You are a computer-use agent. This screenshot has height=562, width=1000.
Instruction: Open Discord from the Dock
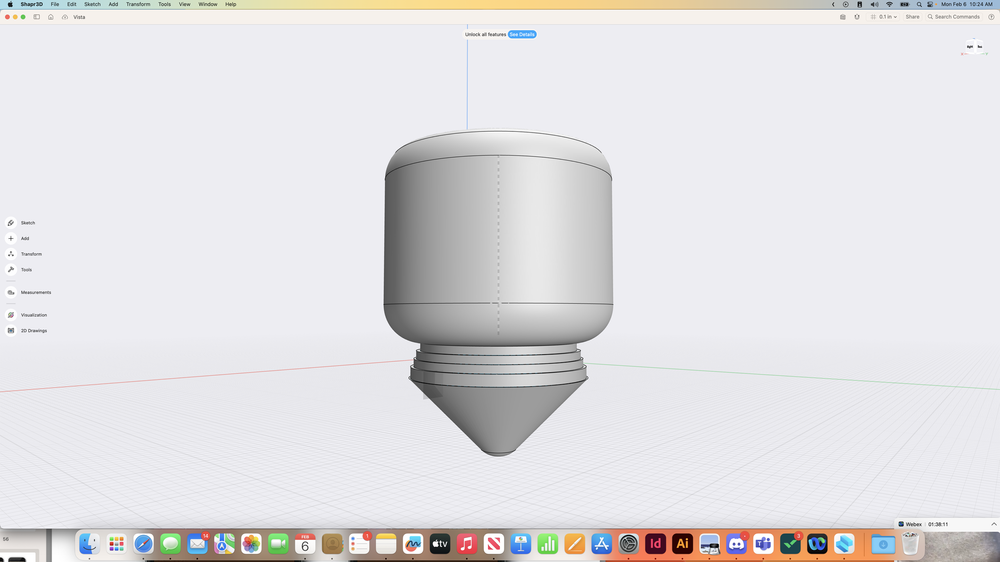click(x=736, y=544)
